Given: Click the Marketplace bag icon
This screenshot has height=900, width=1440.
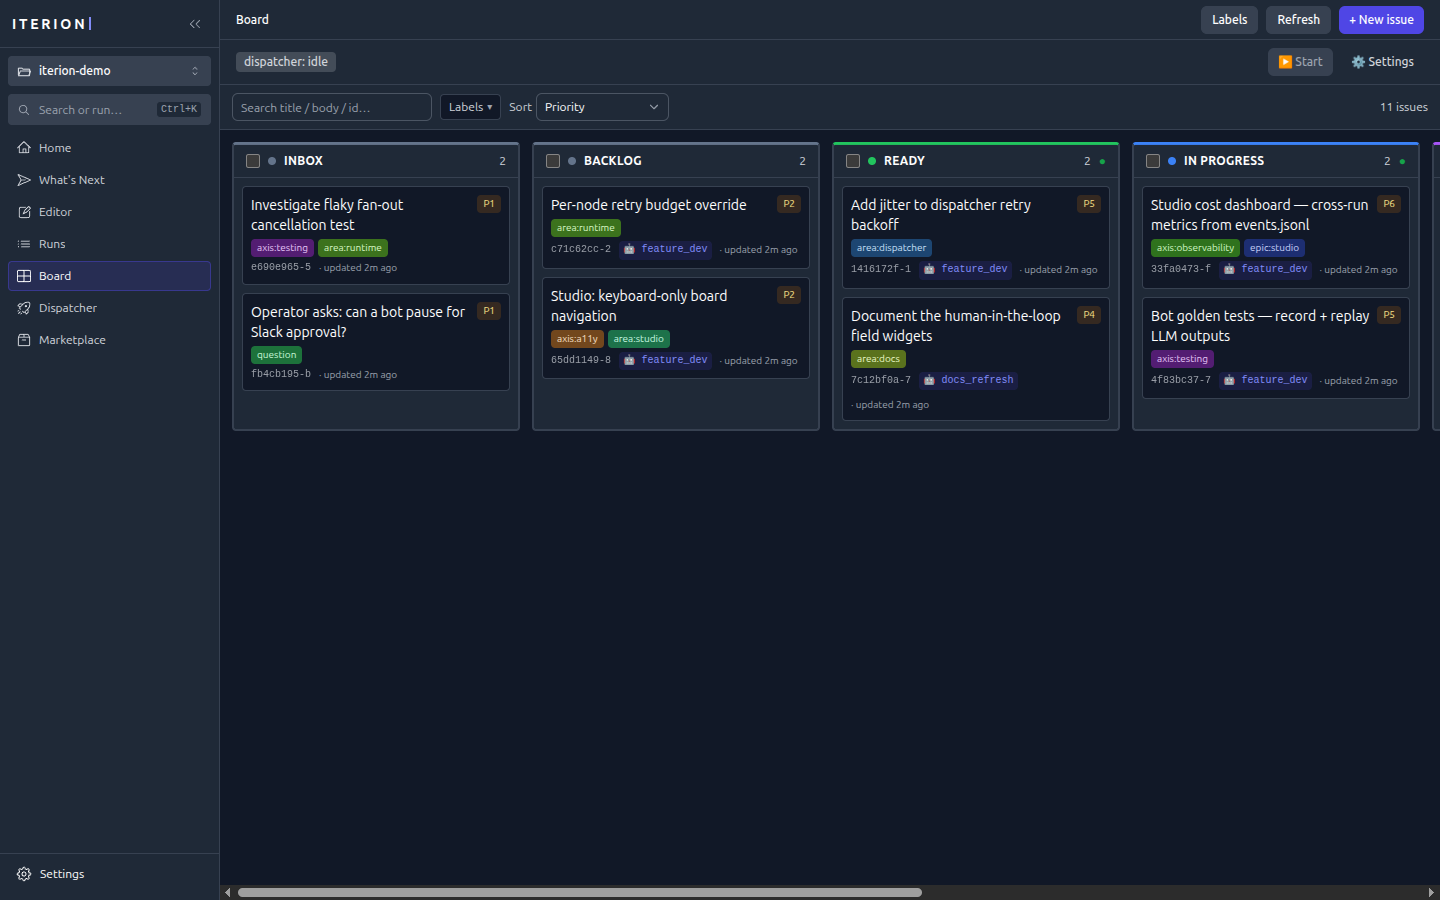Looking at the screenshot, I should [x=24, y=340].
